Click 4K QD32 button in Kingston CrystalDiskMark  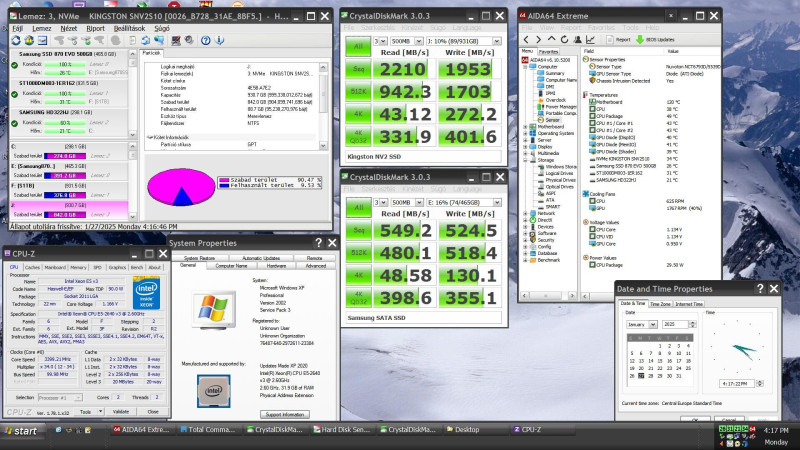point(358,137)
